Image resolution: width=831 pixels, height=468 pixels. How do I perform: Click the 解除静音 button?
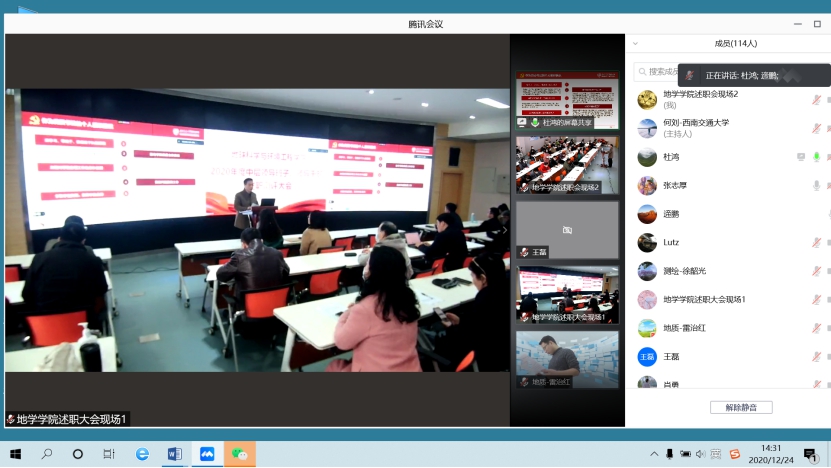point(741,407)
